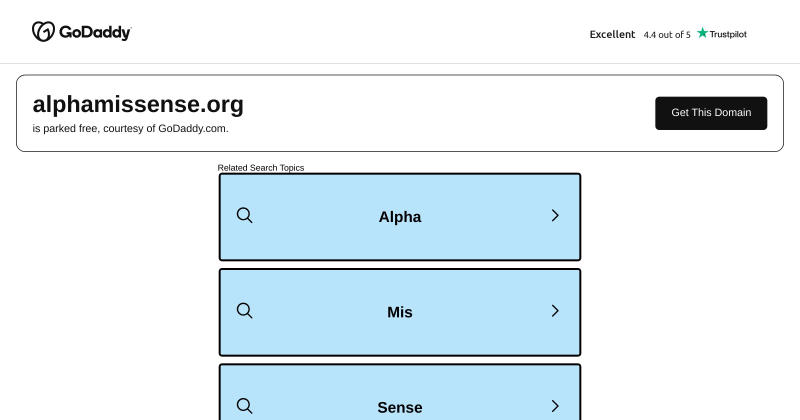Open the Alpha related search topic
Viewport: 800px width, 420px height.
tap(399, 217)
